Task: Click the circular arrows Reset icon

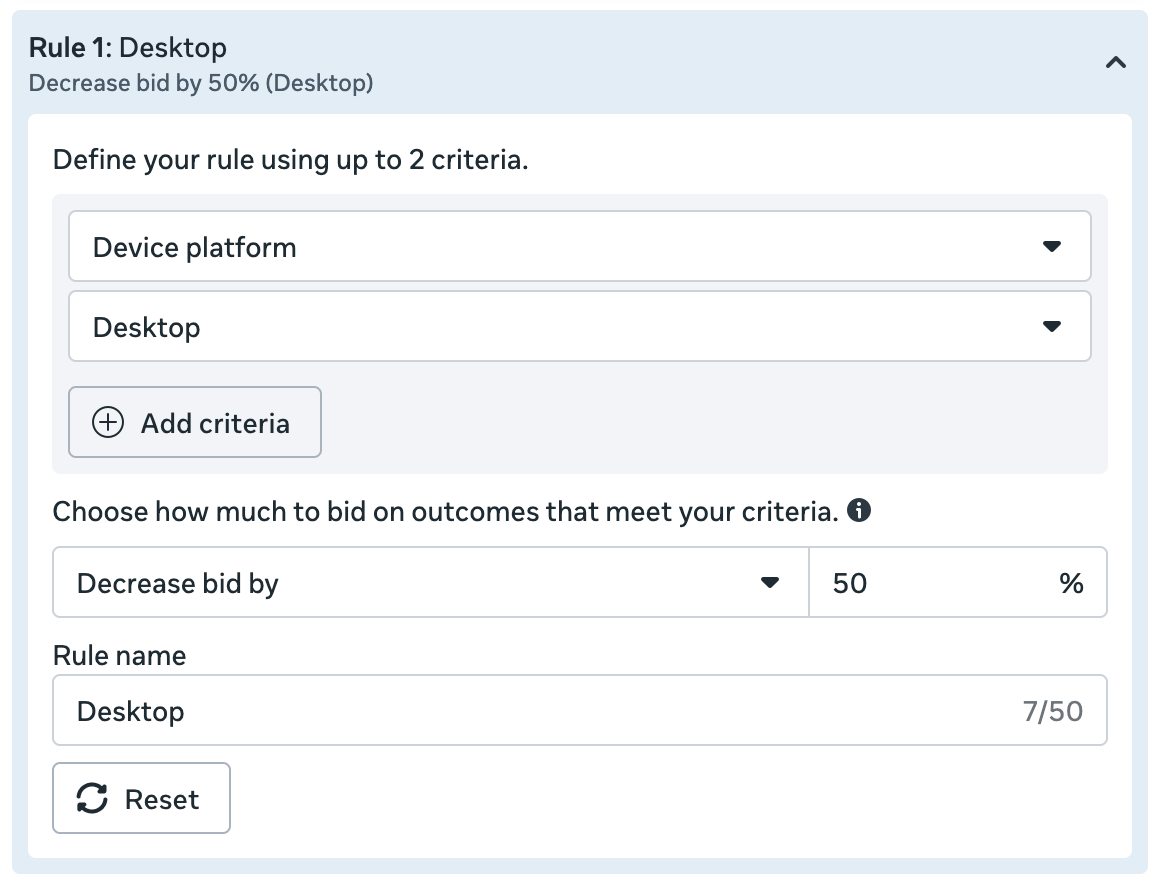Action: (x=92, y=799)
